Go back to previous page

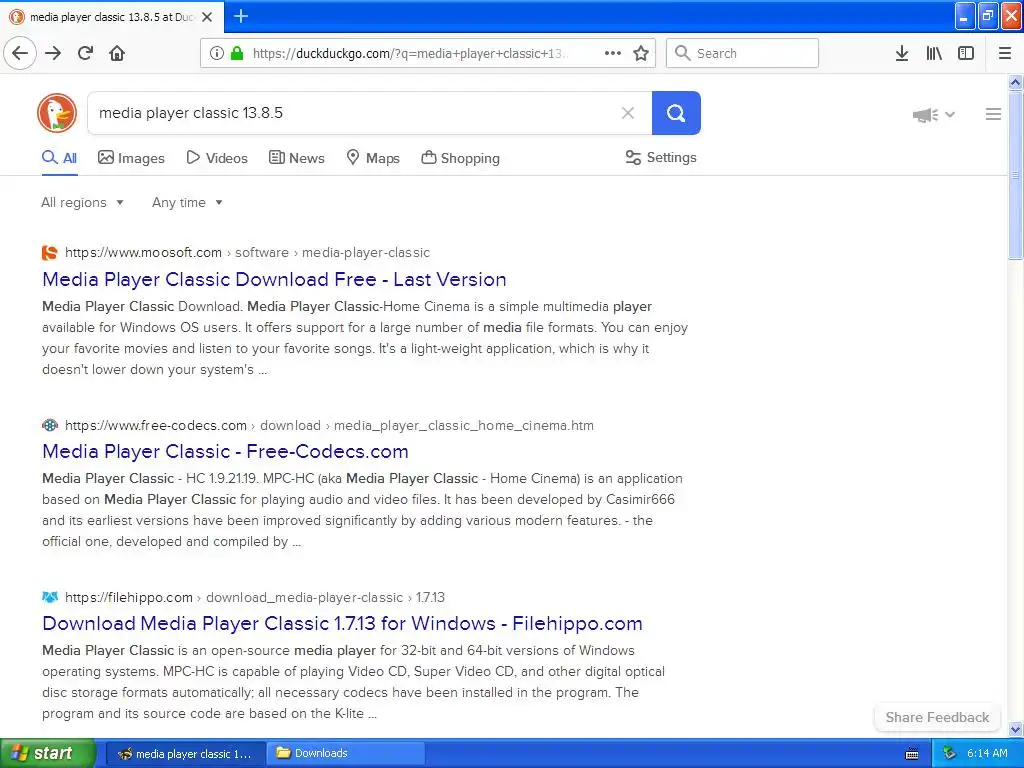point(20,54)
